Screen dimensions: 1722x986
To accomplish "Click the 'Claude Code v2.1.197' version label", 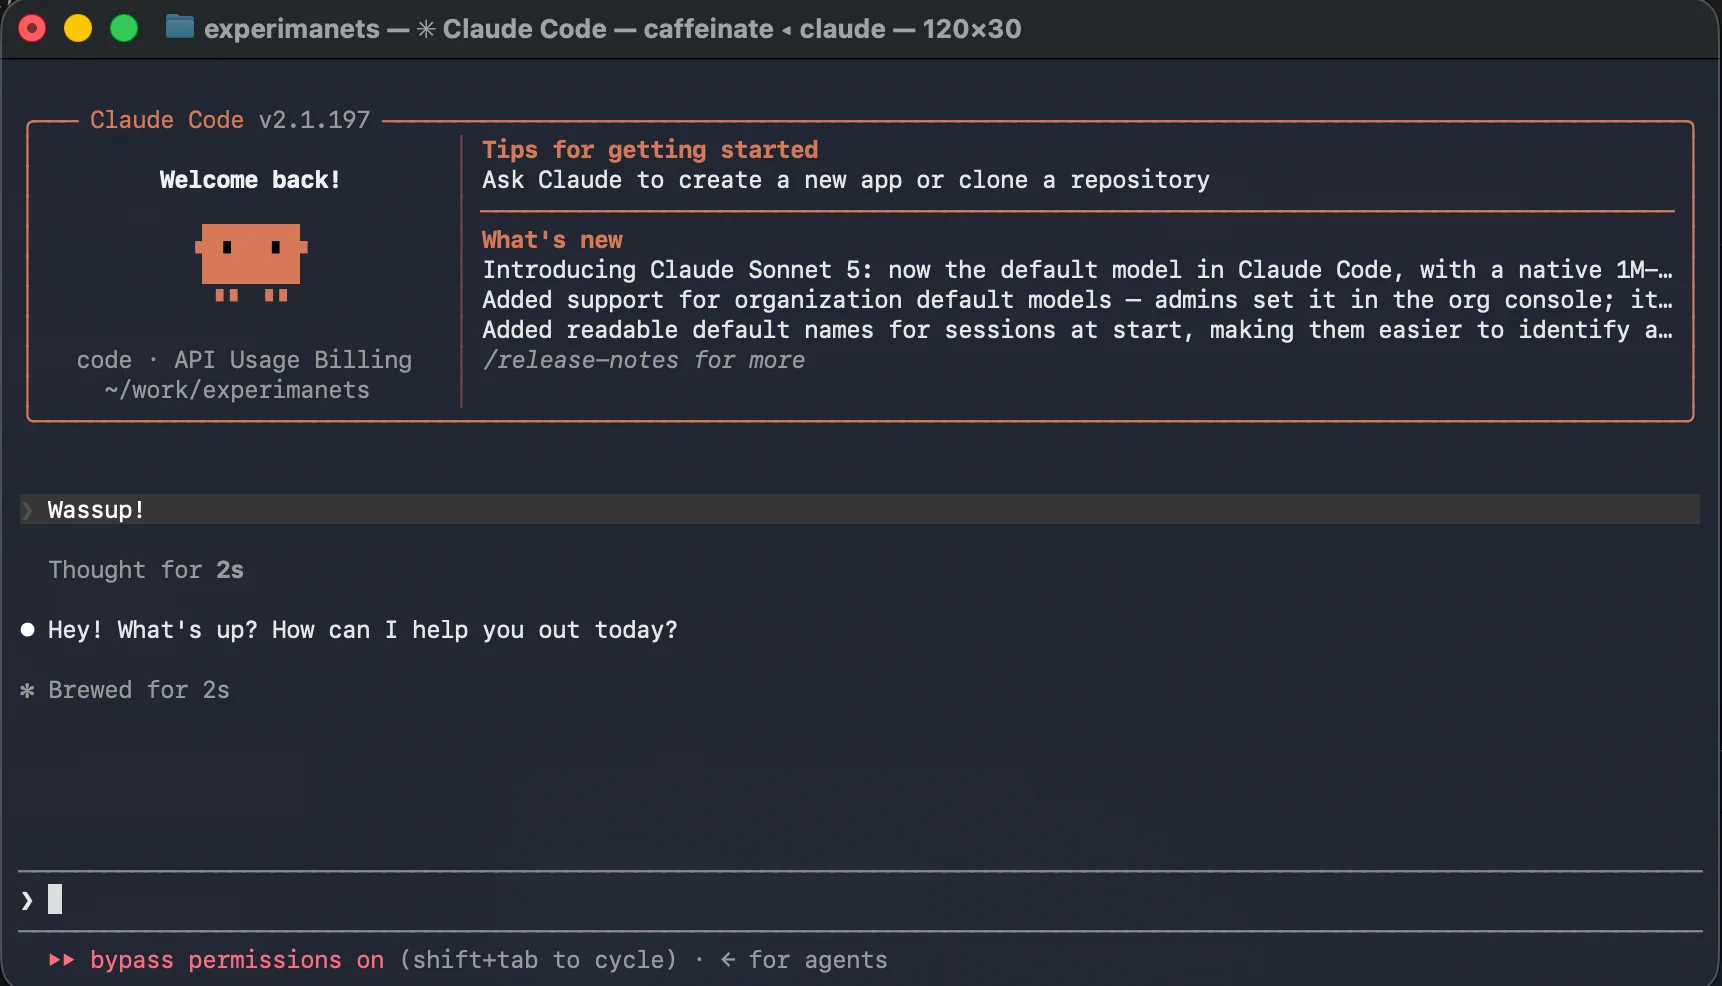I will coord(230,120).
